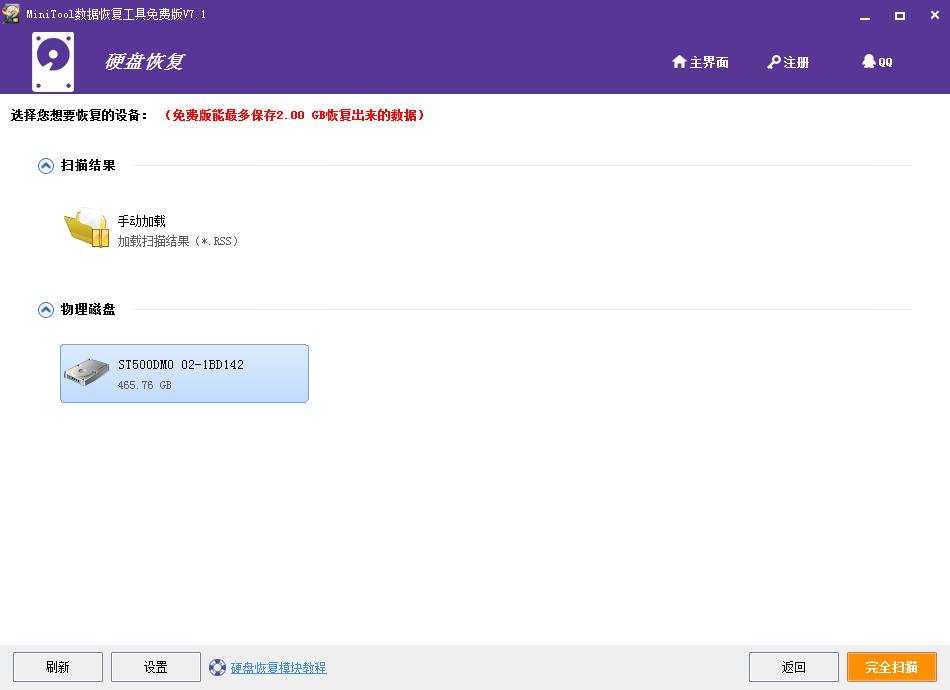The height and width of the screenshot is (690, 950).
Task: Click 加载扫描结果 (*.RSS) description
Action: [x=178, y=241]
